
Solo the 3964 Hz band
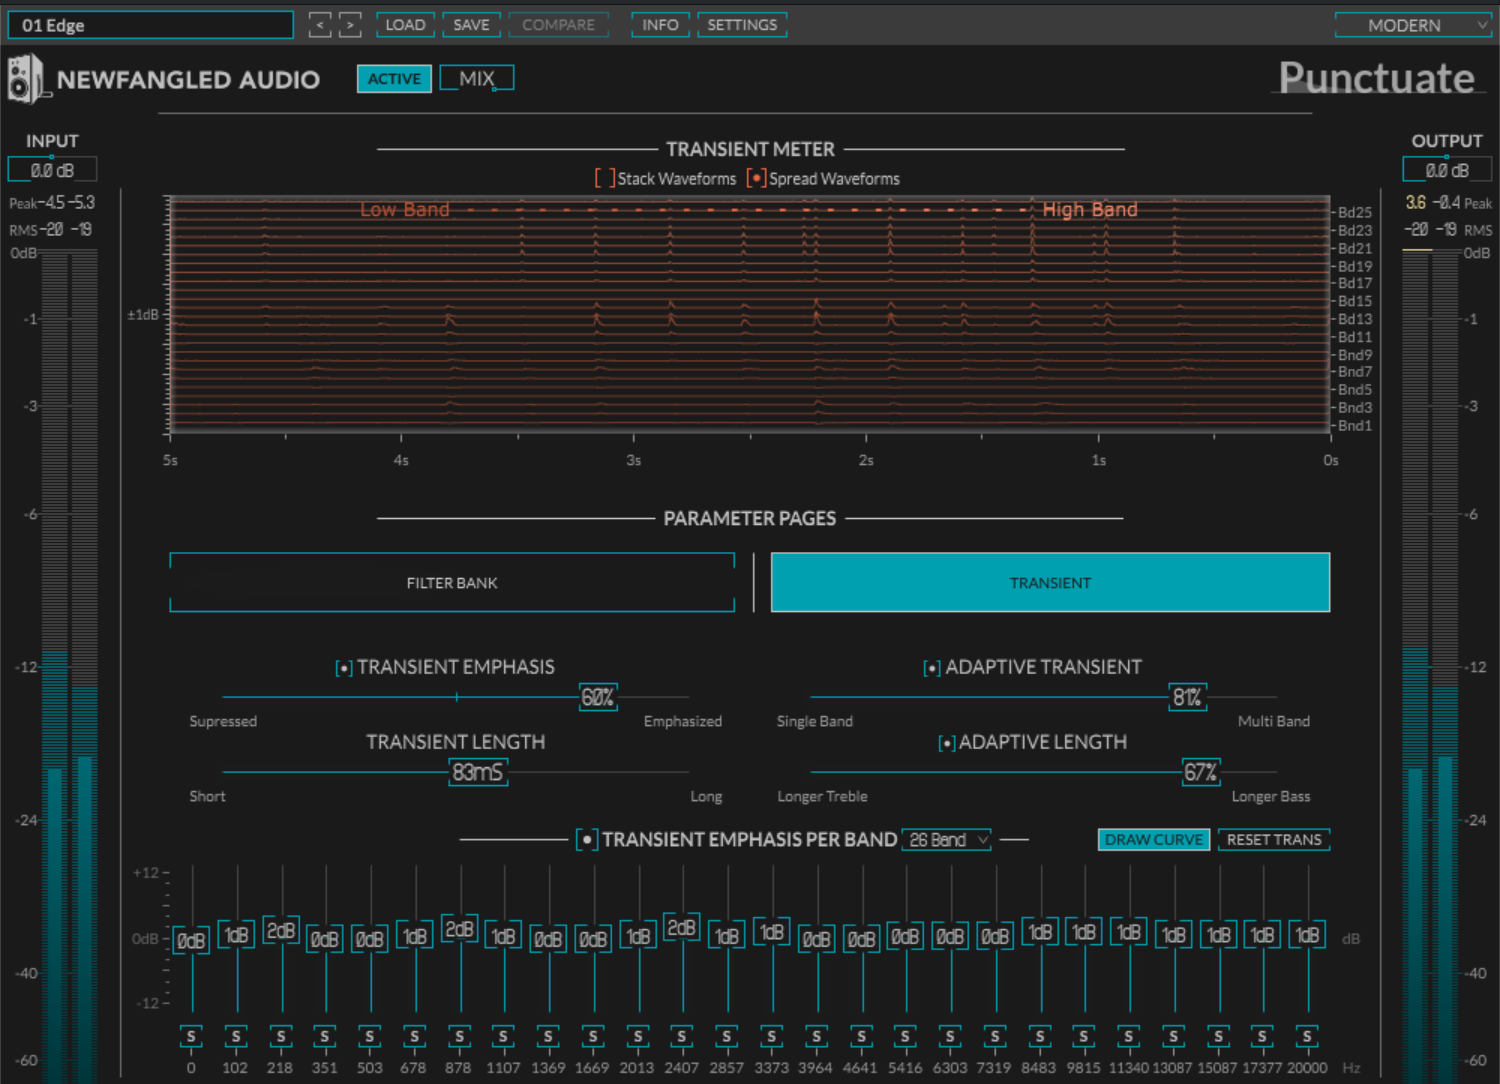[x=816, y=1037]
